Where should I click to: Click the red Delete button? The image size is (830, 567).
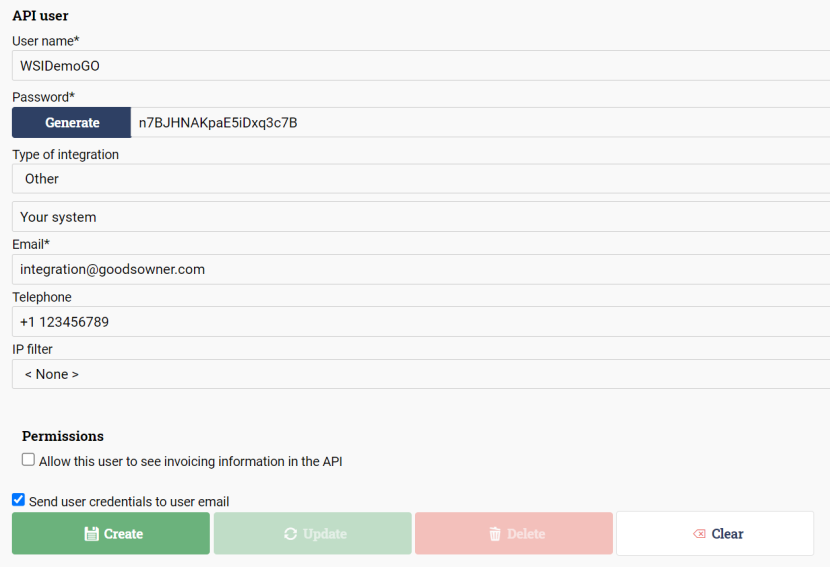(x=513, y=533)
